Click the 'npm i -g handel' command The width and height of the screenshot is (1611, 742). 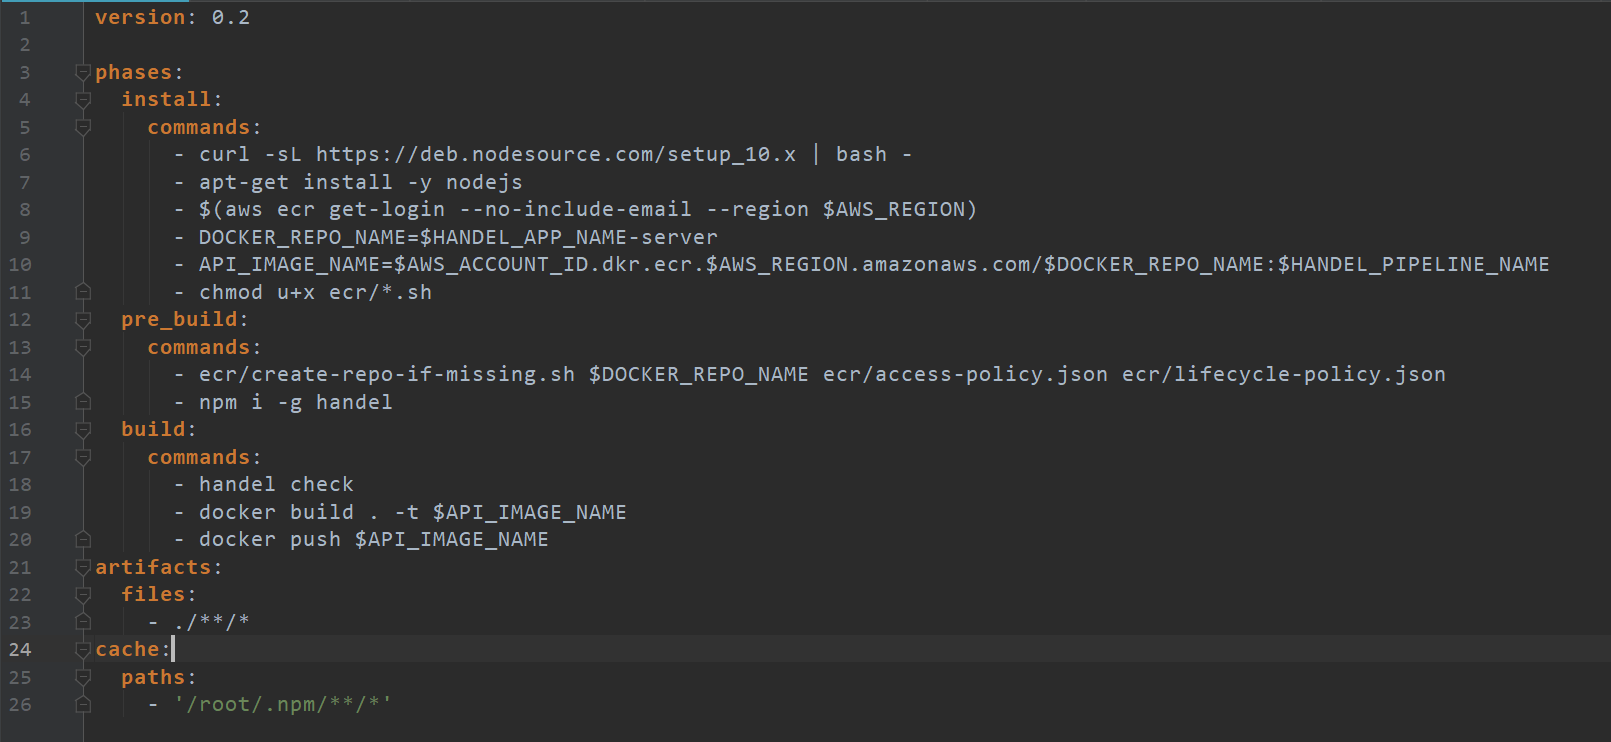(295, 403)
